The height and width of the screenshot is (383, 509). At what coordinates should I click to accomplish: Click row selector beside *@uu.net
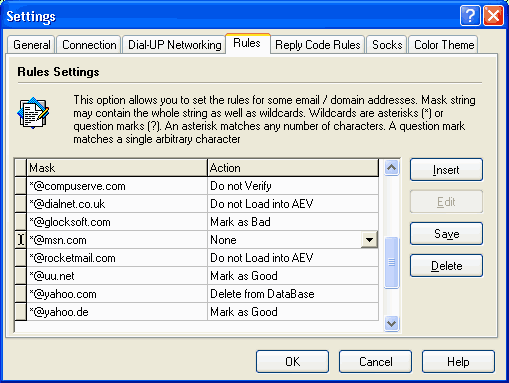point(21,276)
